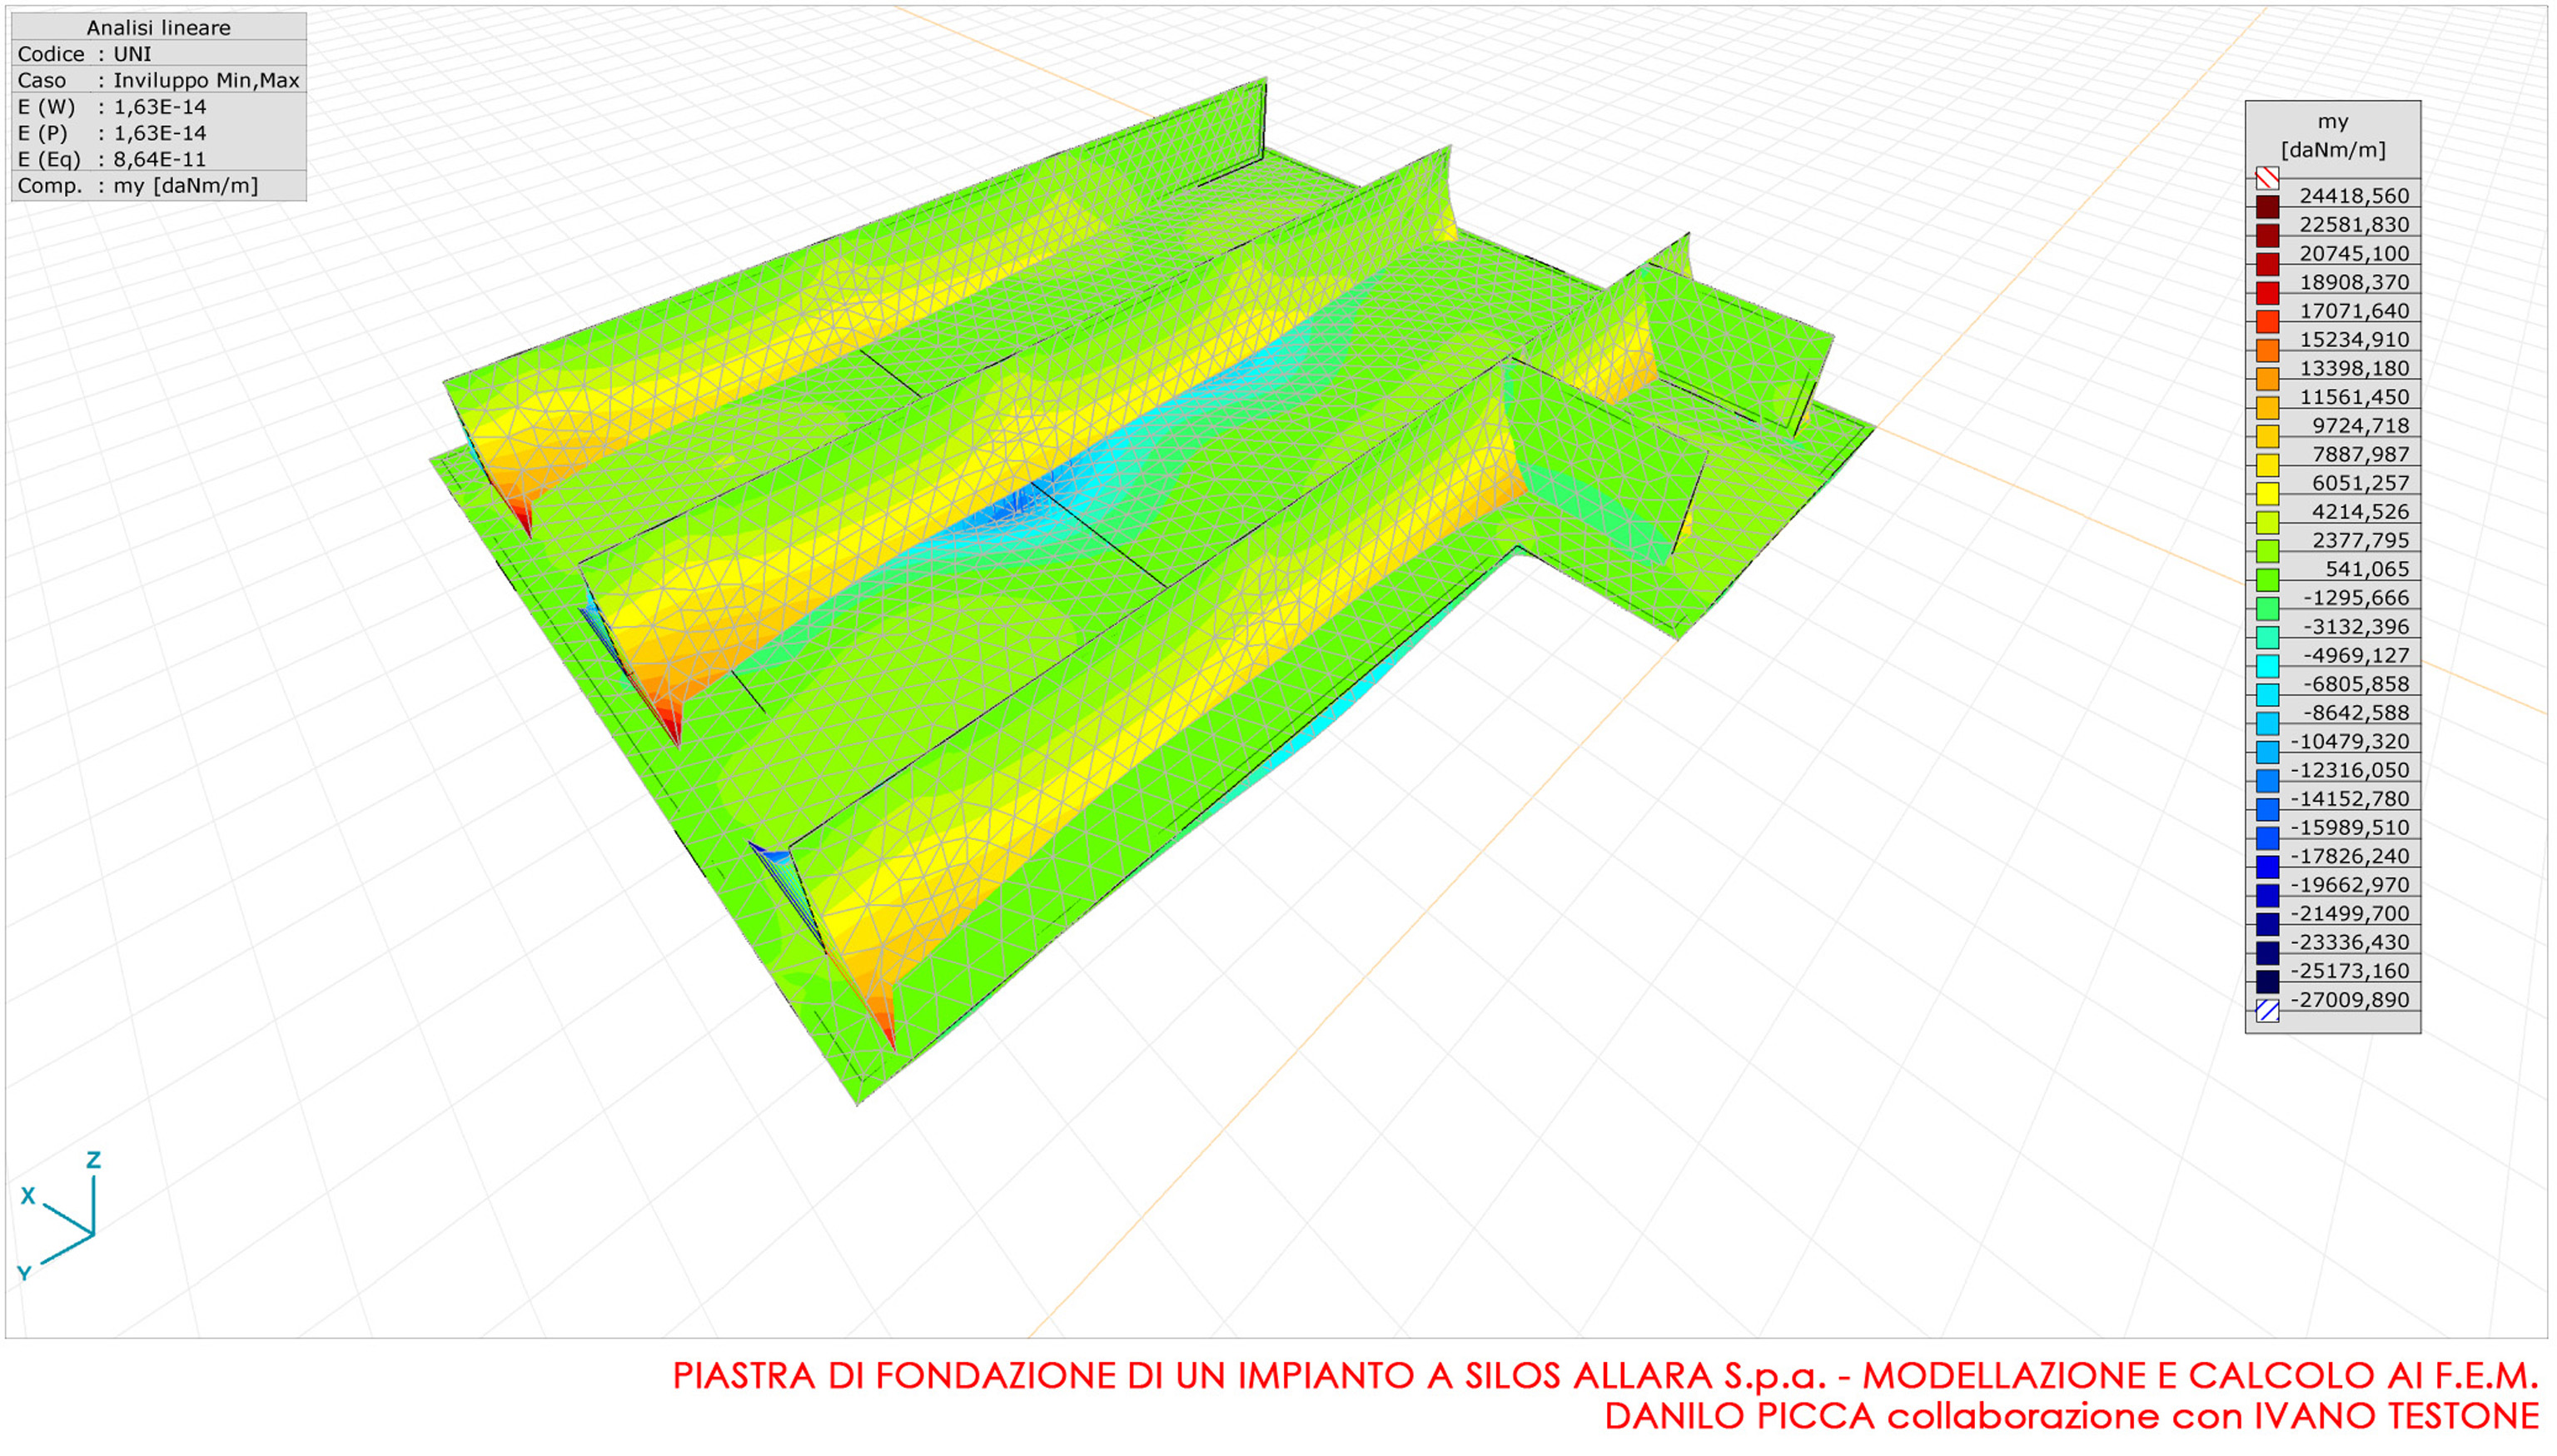Click legend value -8642,588
Viewport: 2557px width, 1456px height.
(2356, 713)
